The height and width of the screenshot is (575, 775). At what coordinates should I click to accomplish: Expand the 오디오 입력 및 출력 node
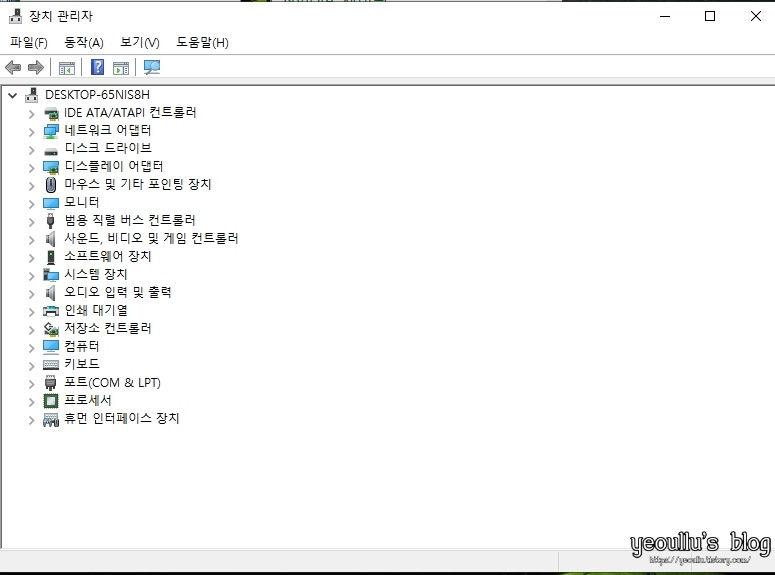[x=32, y=294]
